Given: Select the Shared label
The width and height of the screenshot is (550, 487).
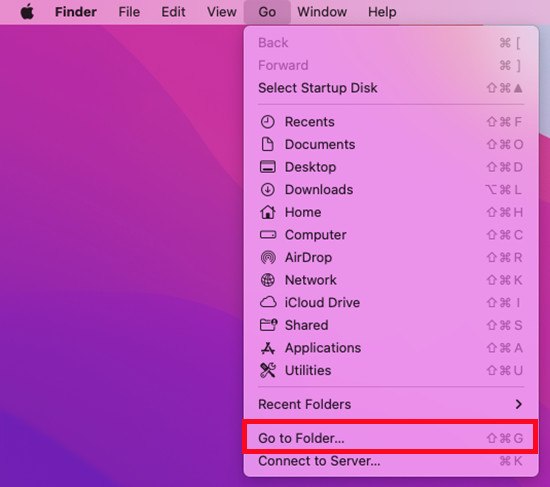Looking at the screenshot, I should pyautogui.click(x=307, y=325).
